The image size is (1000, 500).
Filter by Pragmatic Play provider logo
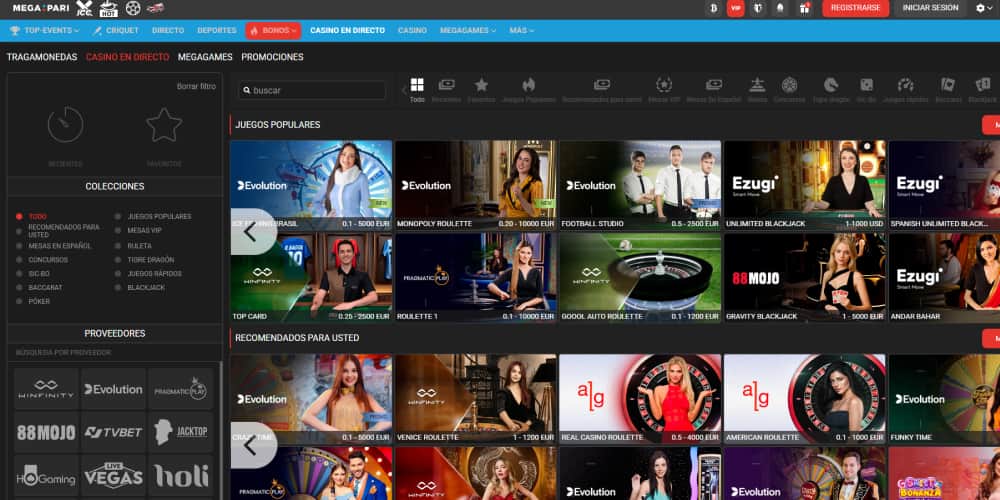(180, 389)
